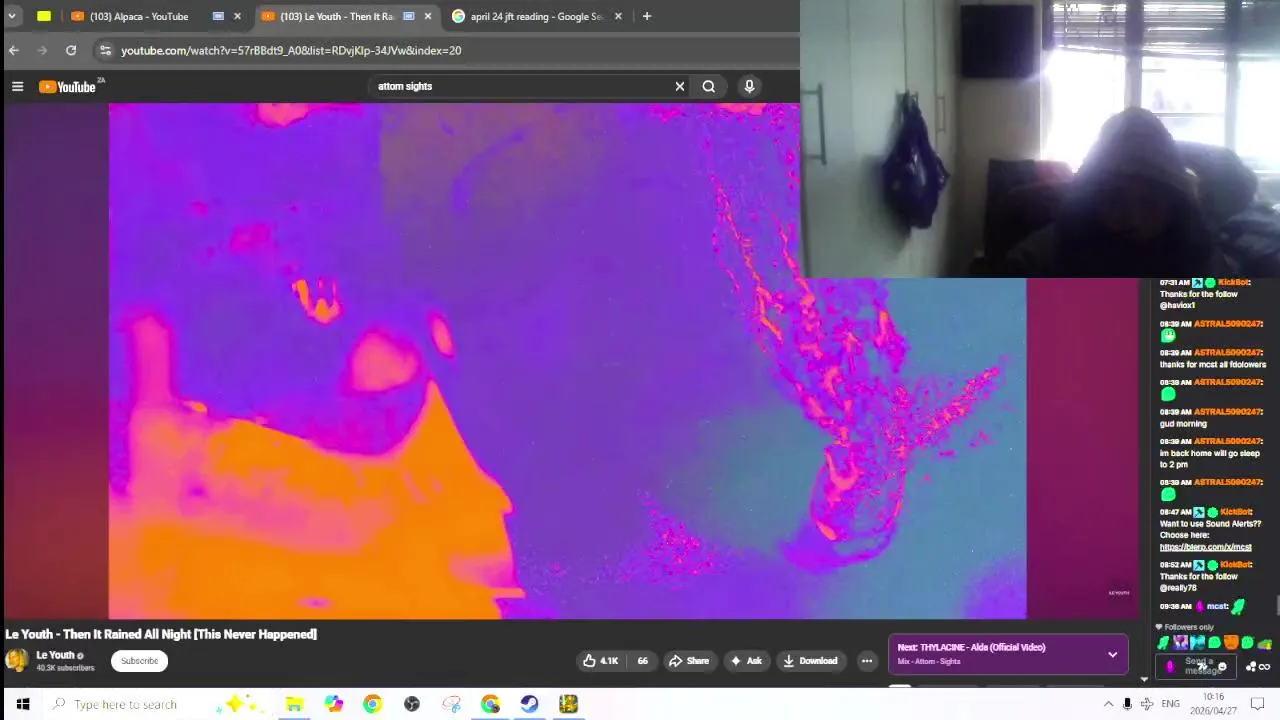Open the ENG language indicator
The height and width of the screenshot is (720, 1280).
tap(1170, 704)
